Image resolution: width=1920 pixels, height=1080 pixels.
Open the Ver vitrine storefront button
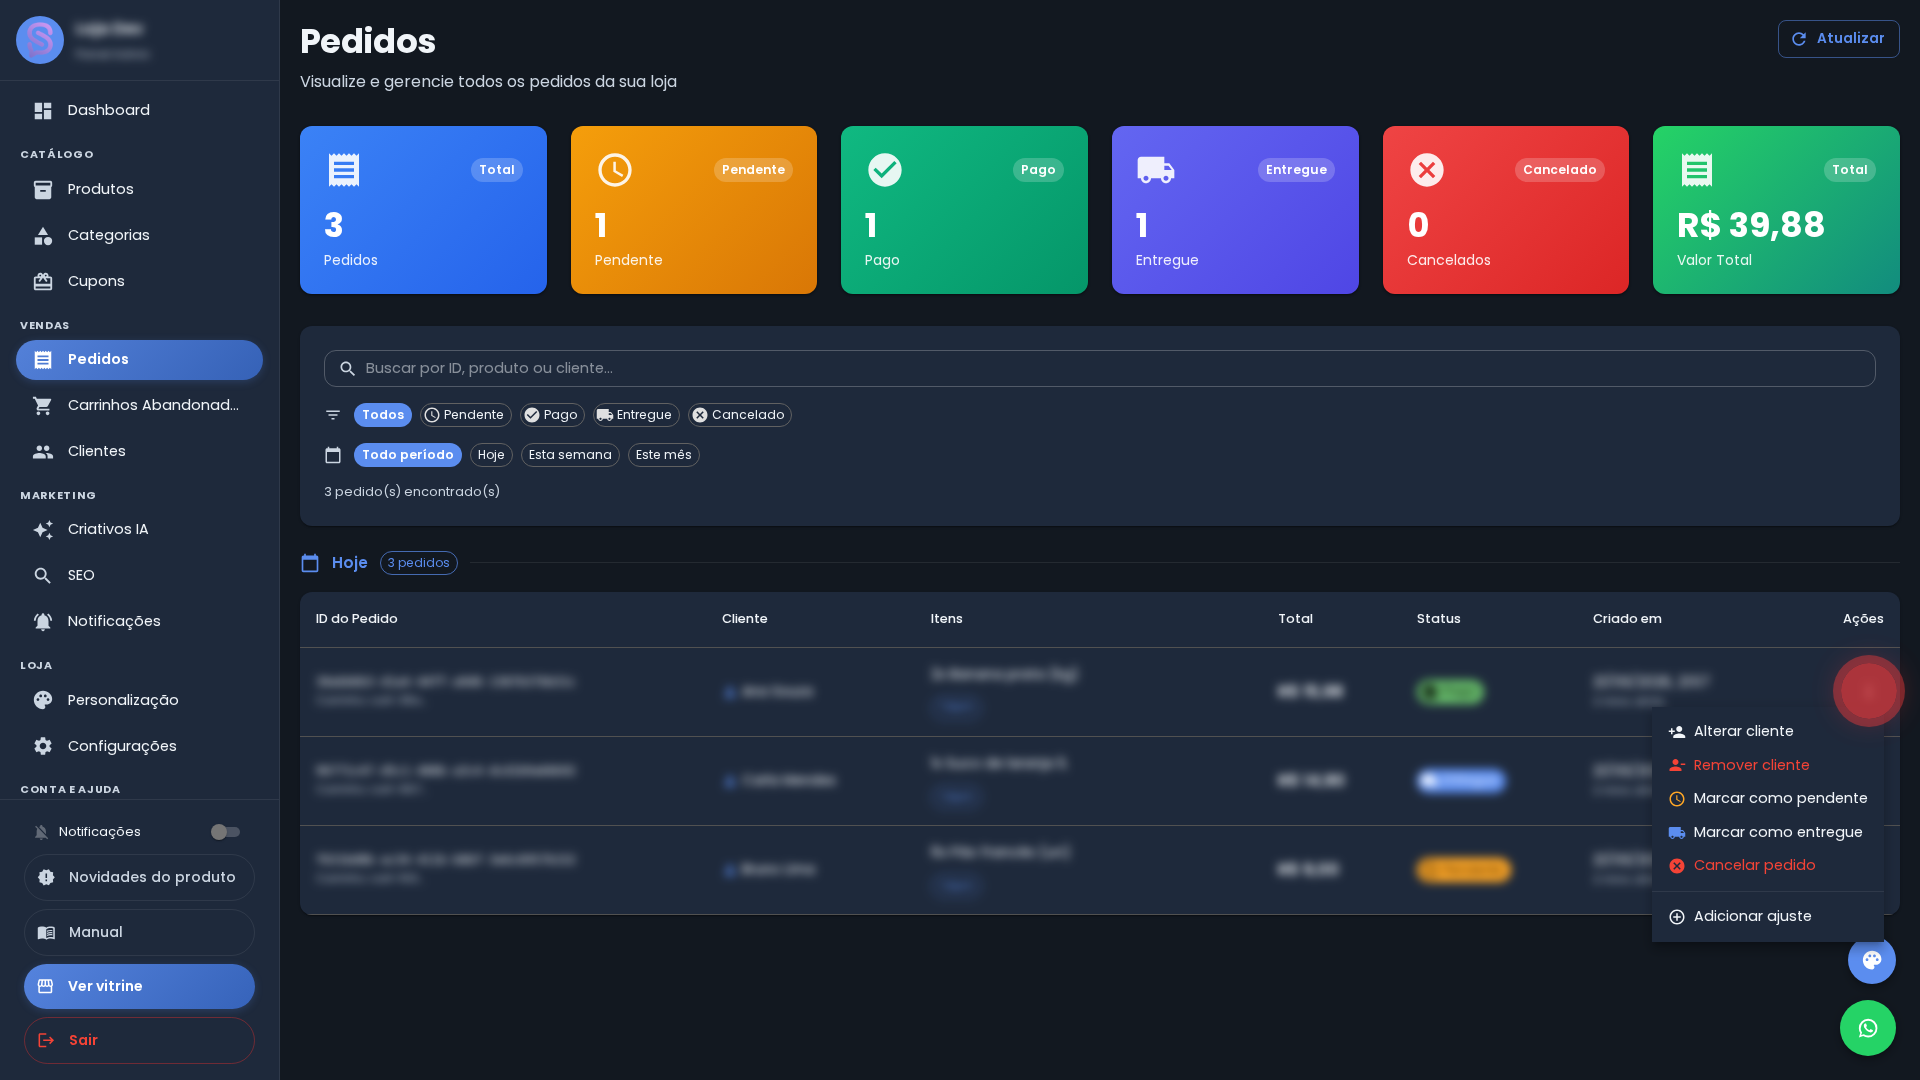[139, 986]
